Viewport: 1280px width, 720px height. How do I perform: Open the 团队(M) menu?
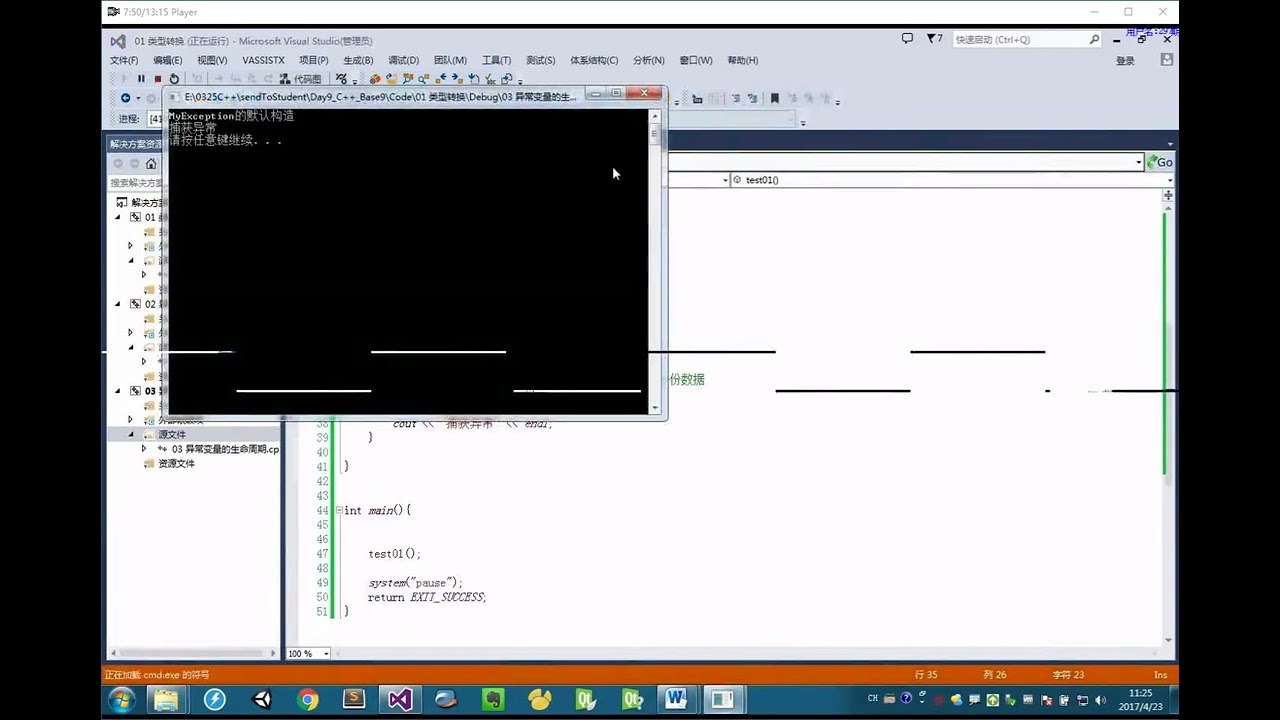coord(450,61)
